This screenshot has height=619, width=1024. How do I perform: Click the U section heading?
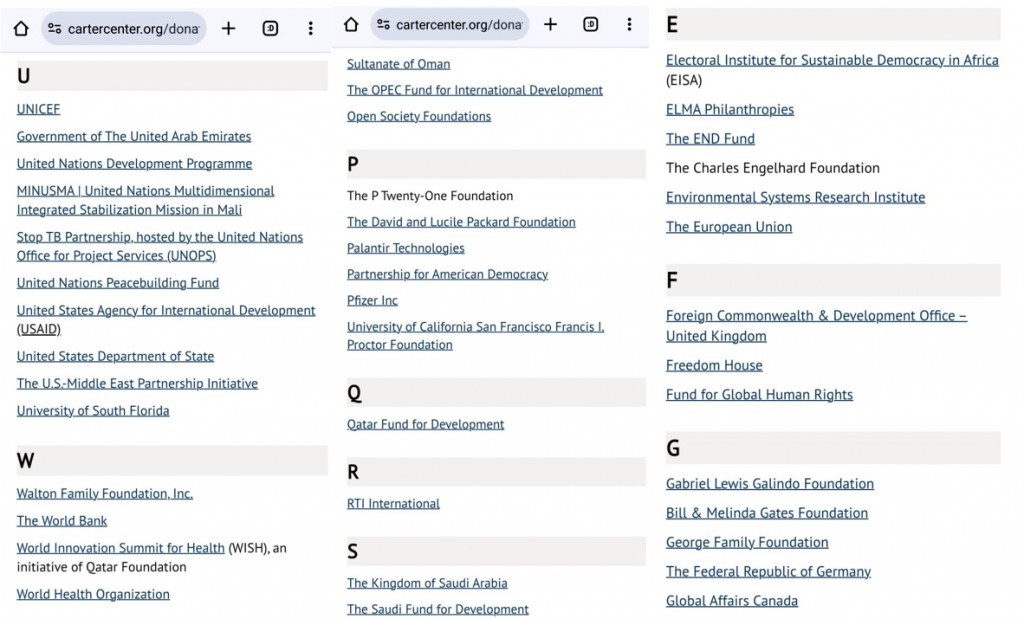tap(172, 76)
